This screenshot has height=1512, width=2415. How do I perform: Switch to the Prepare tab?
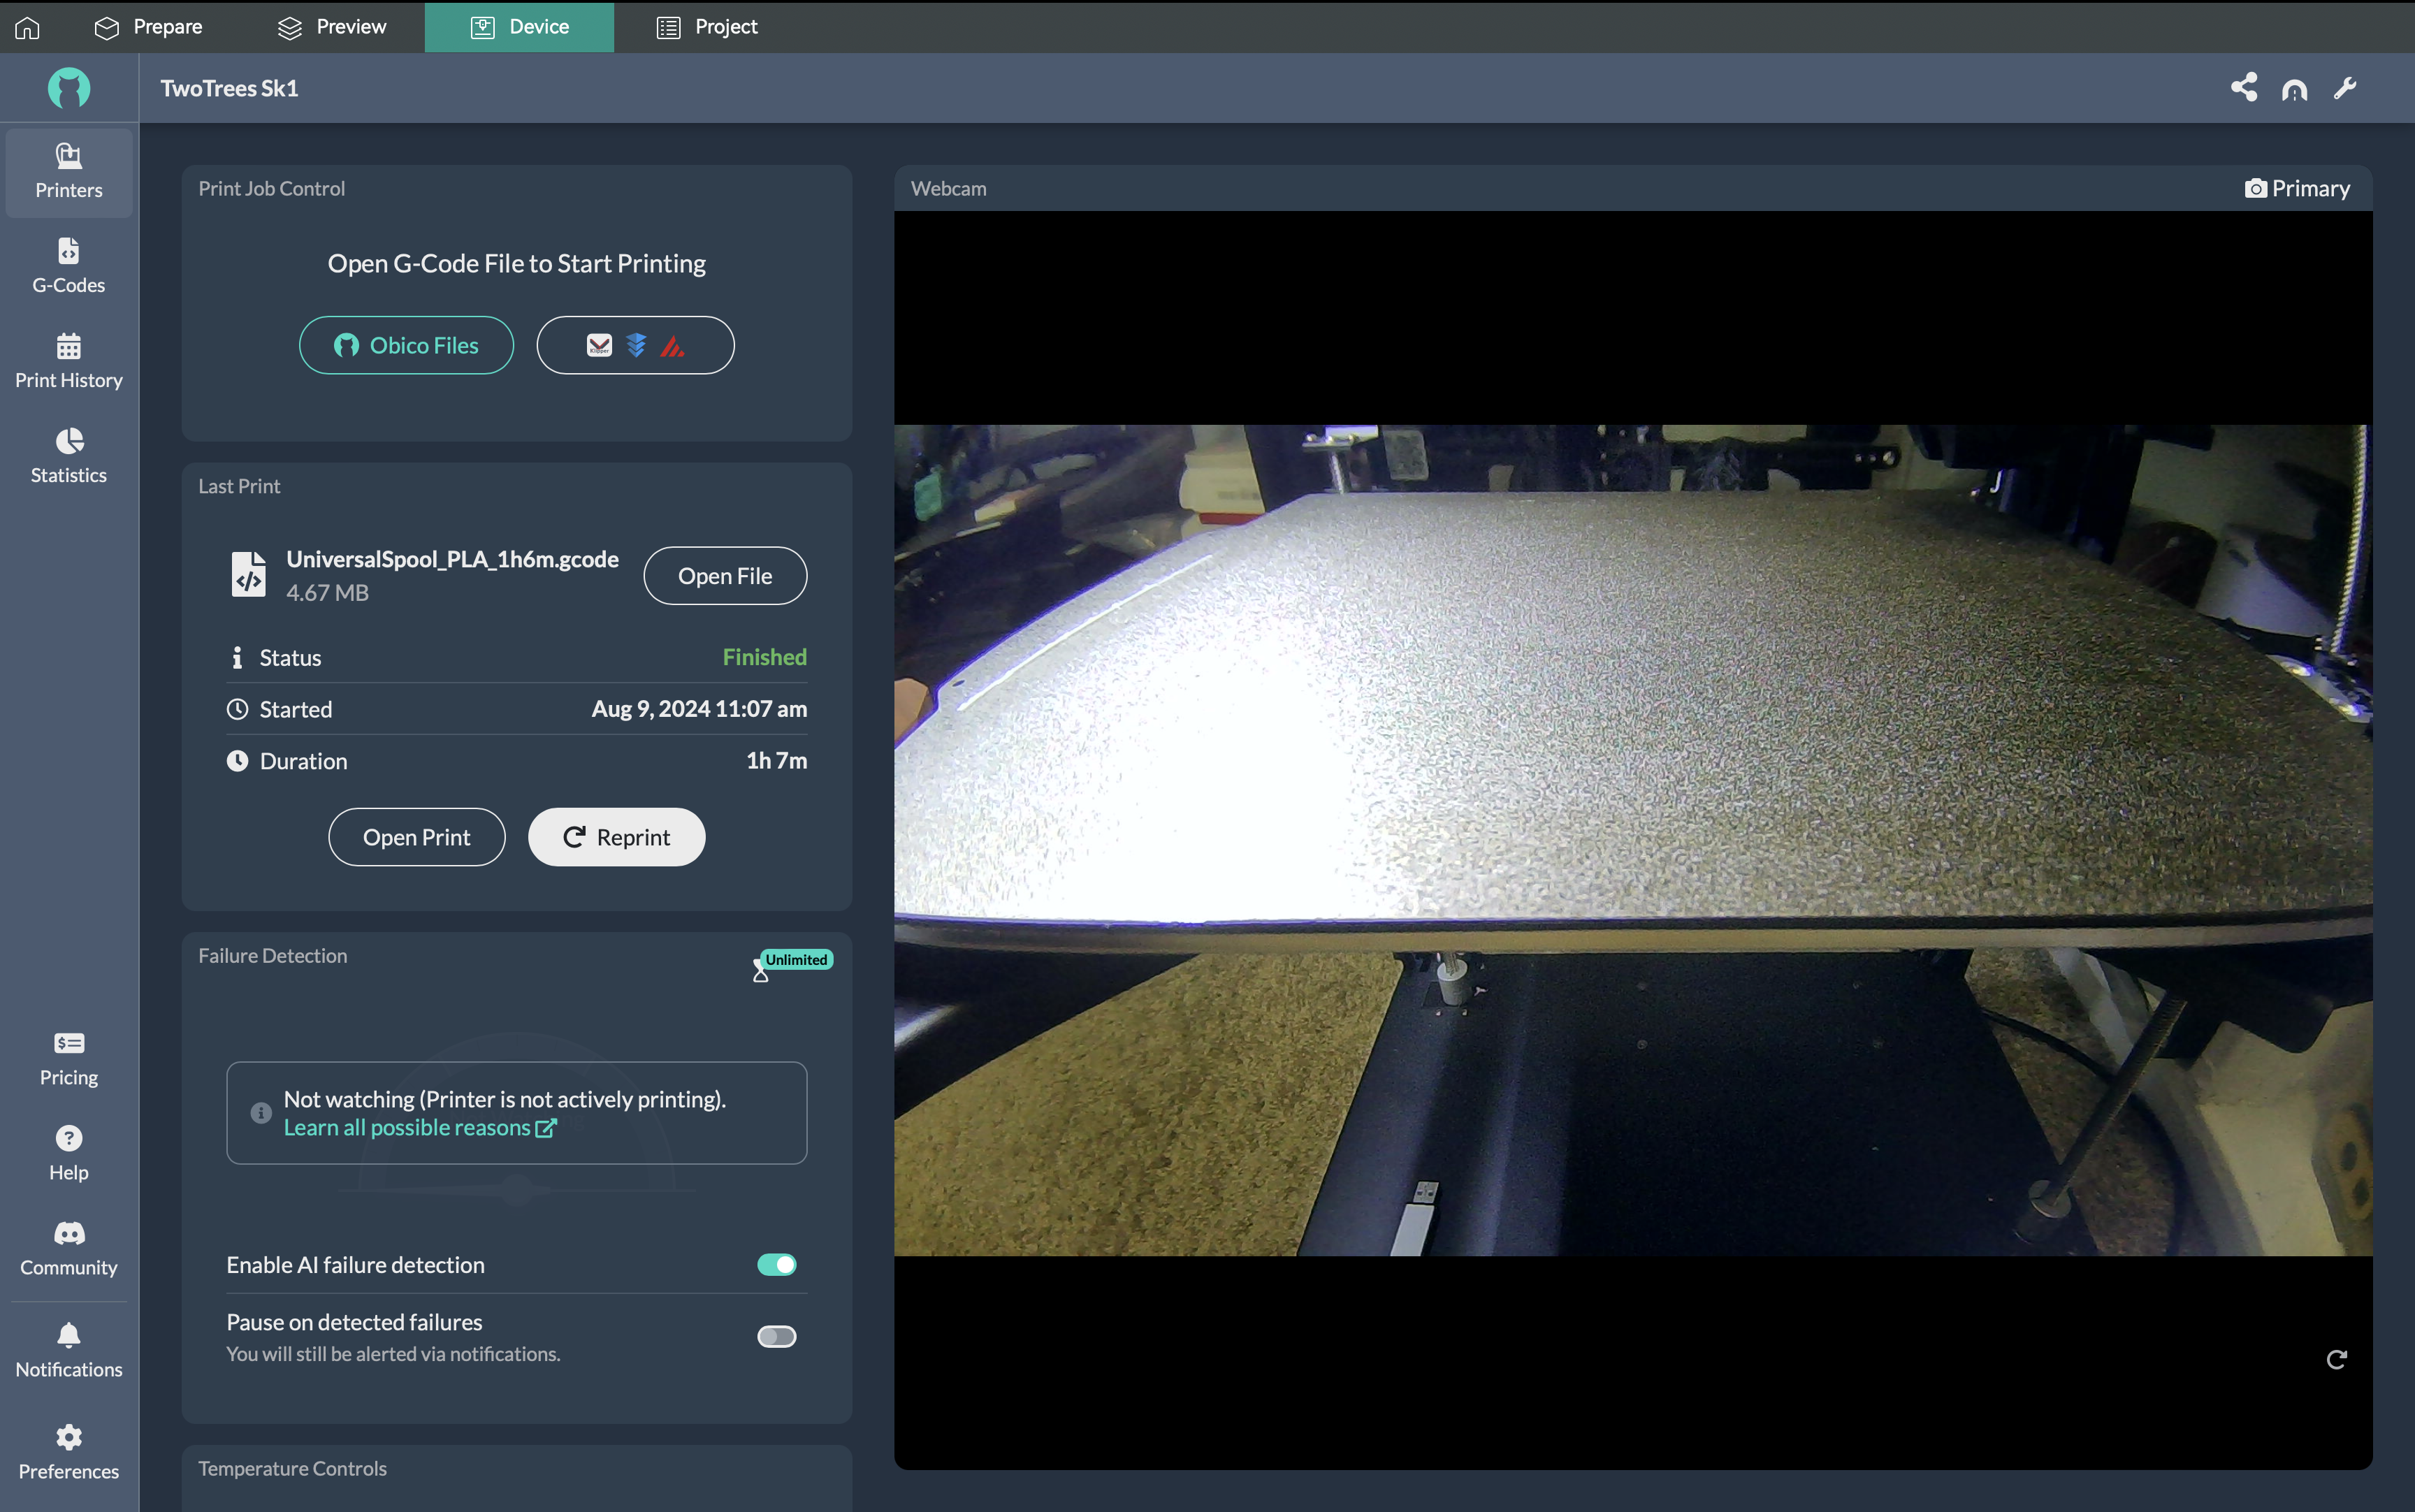[x=148, y=27]
